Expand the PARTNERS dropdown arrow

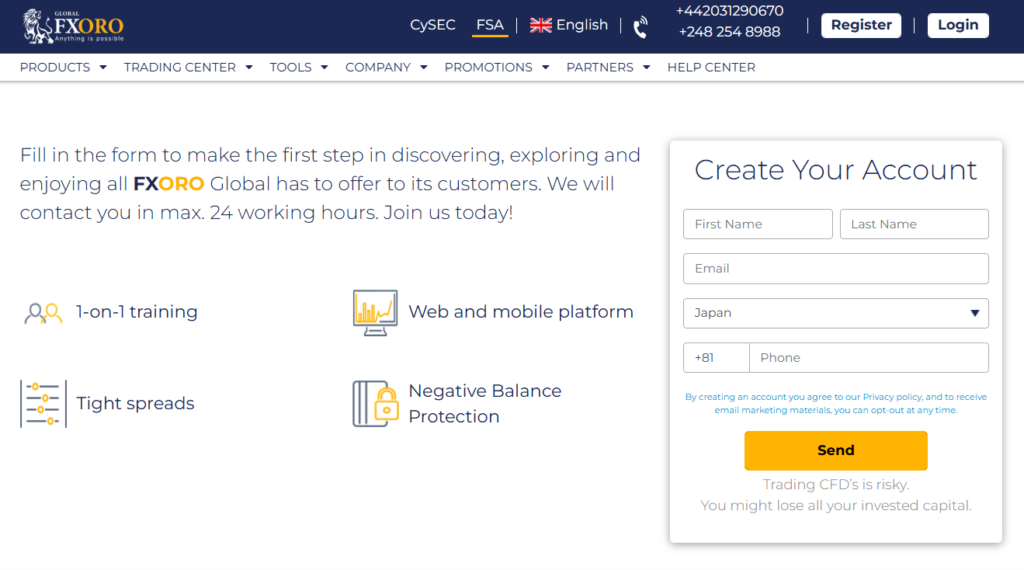(x=647, y=67)
